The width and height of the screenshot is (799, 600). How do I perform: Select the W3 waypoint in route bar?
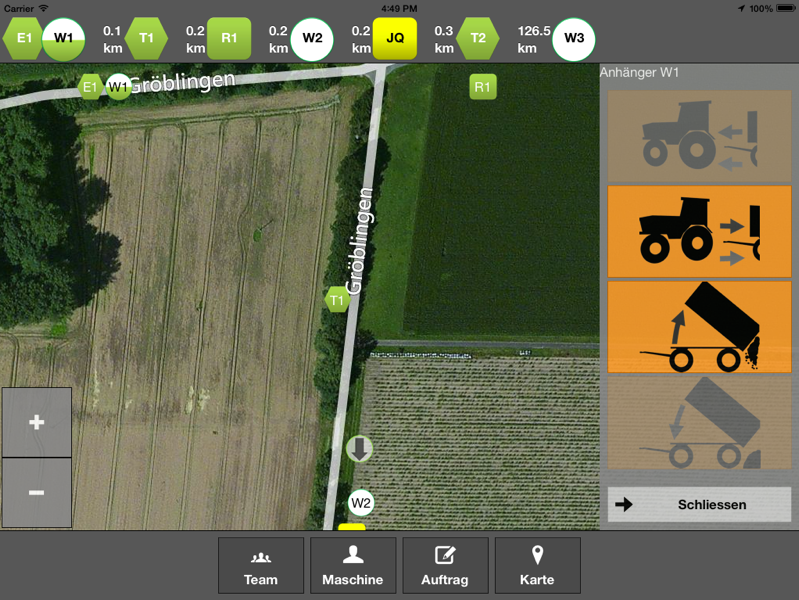pos(574,39)
